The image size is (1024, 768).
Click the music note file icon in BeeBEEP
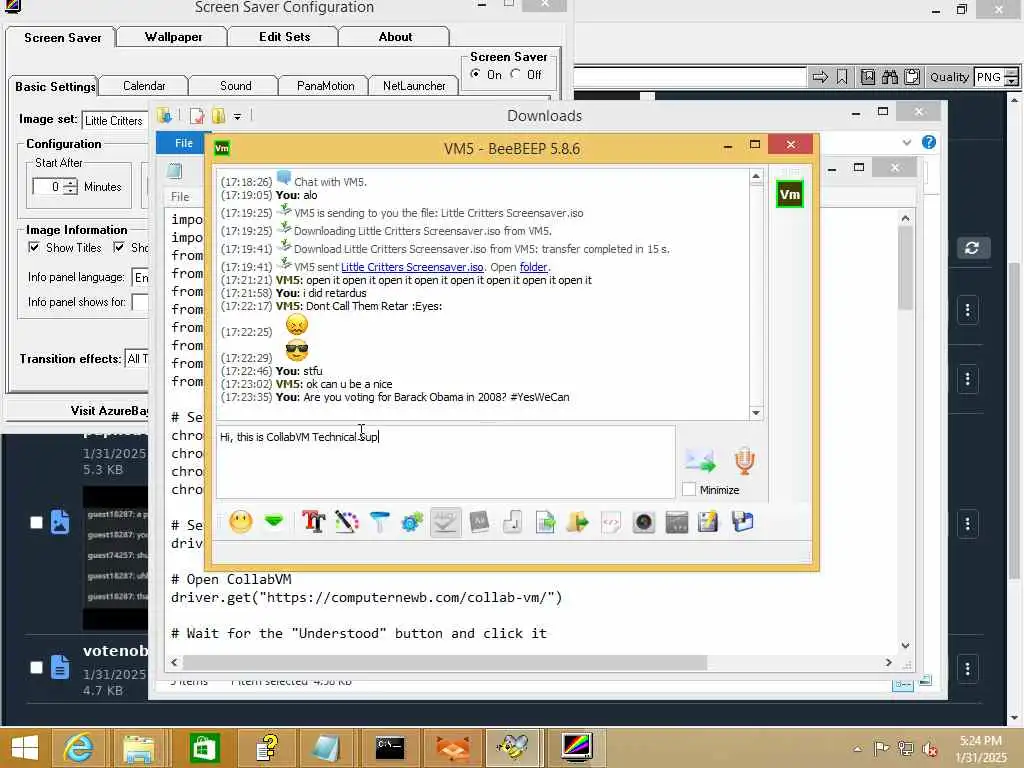(x=513, y=522)
